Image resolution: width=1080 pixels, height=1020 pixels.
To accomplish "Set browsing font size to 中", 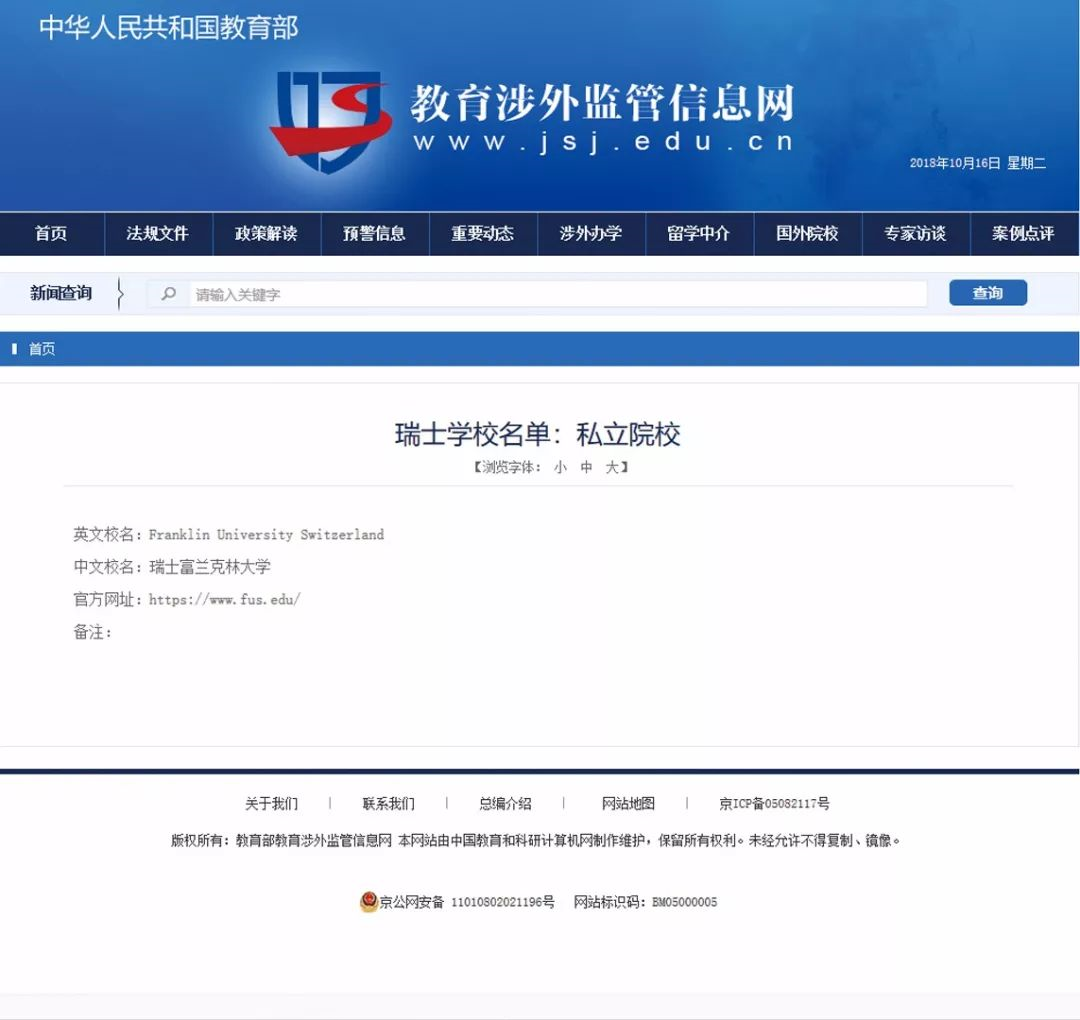I will pyautogui.click(x=586, y=467).
